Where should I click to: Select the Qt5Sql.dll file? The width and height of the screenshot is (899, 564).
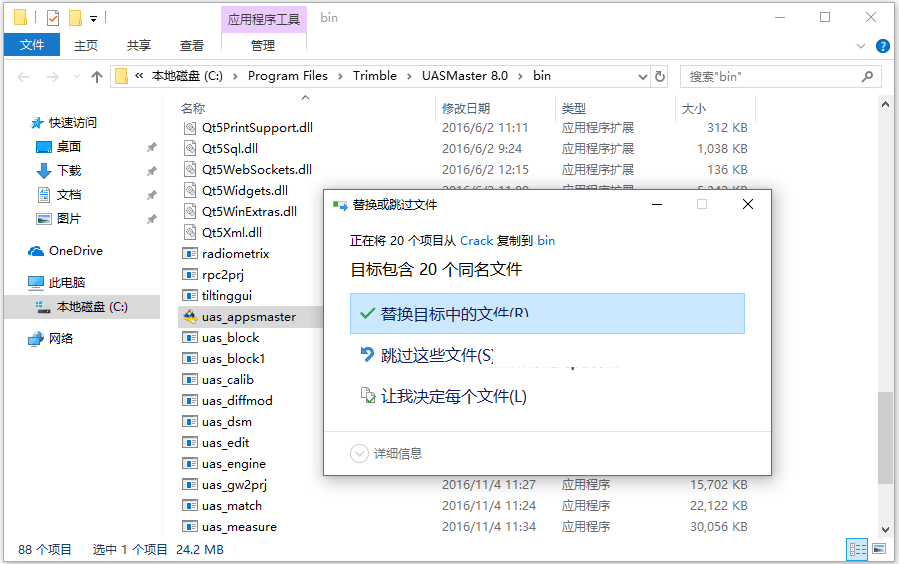coord(230,148)
